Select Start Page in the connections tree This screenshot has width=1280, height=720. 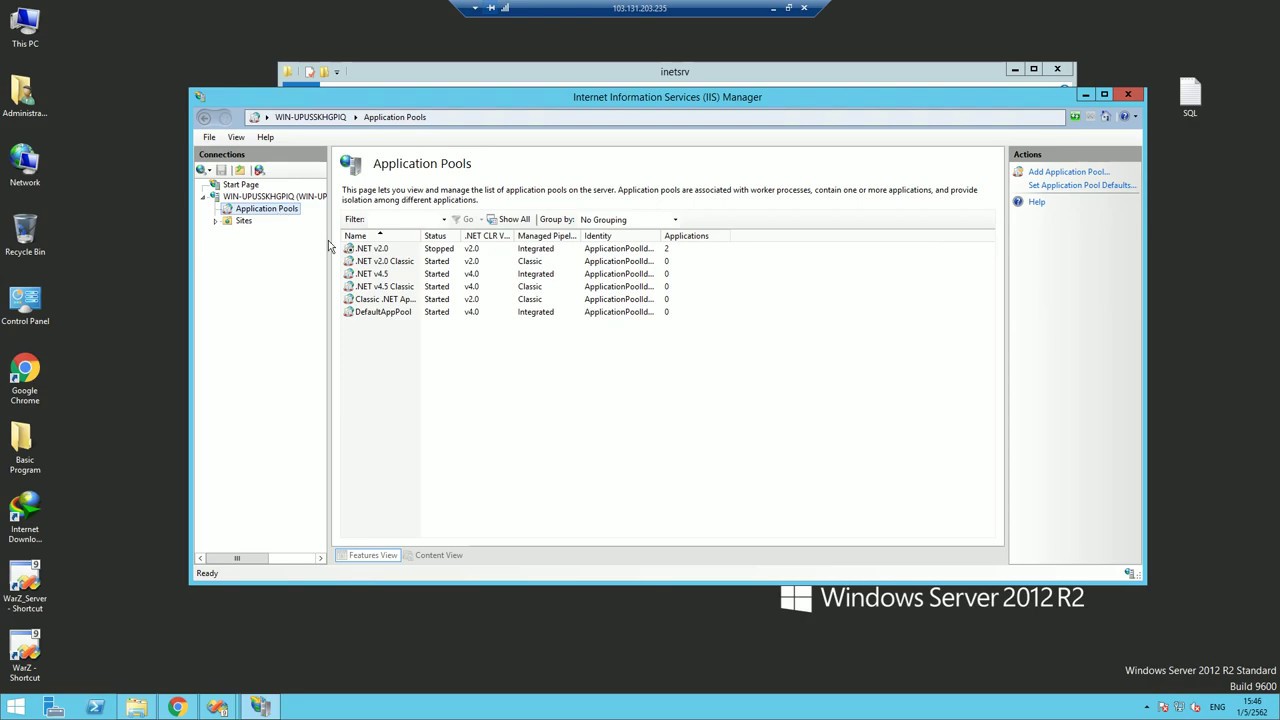(240, 185)
